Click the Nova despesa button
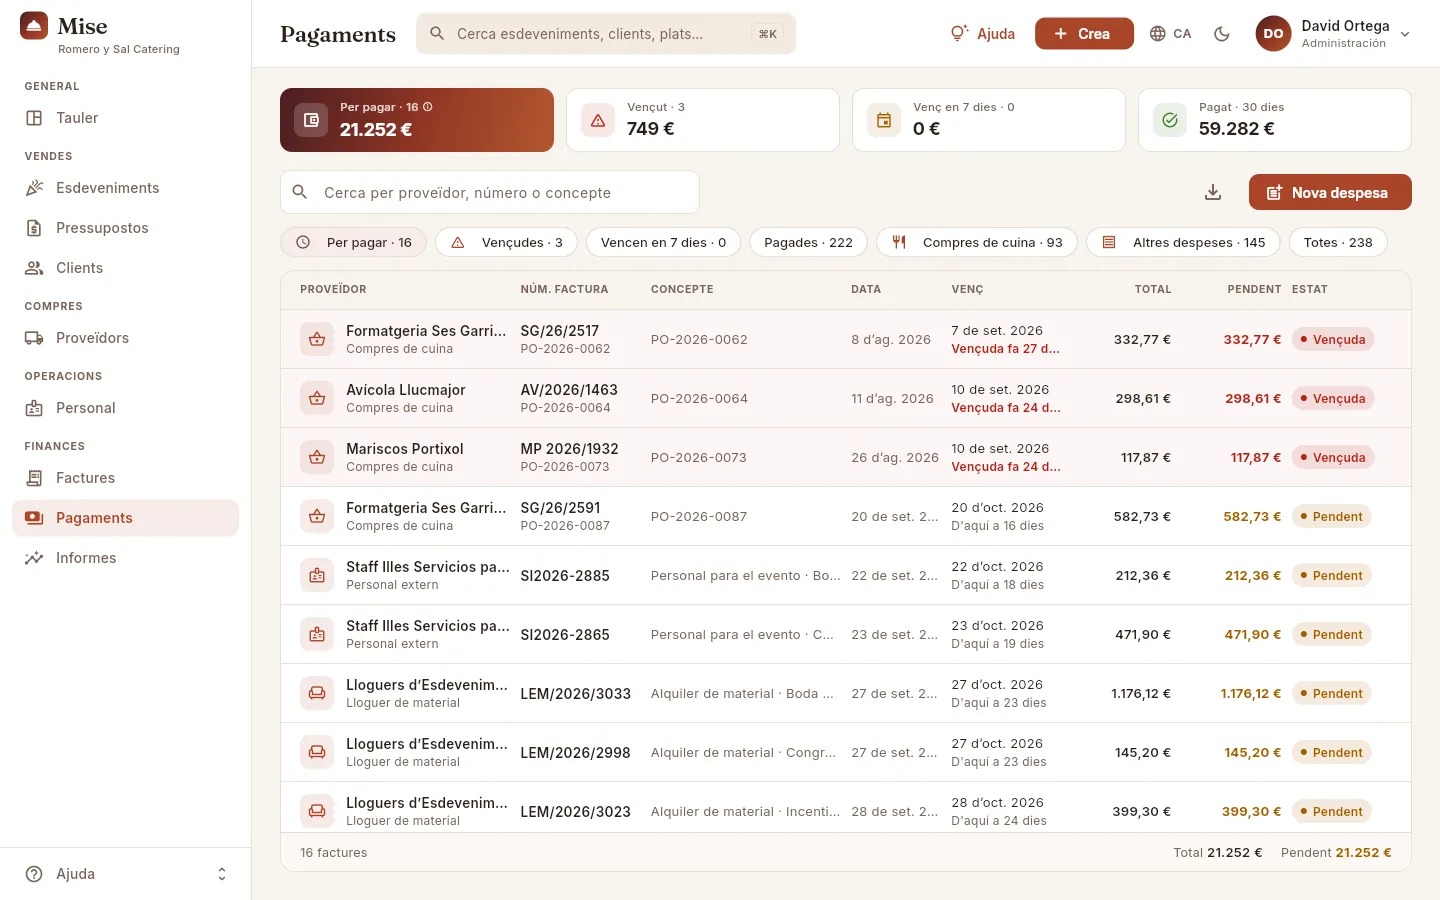The width and height of the screenshot is (1440, 900). click(1330, 192)
